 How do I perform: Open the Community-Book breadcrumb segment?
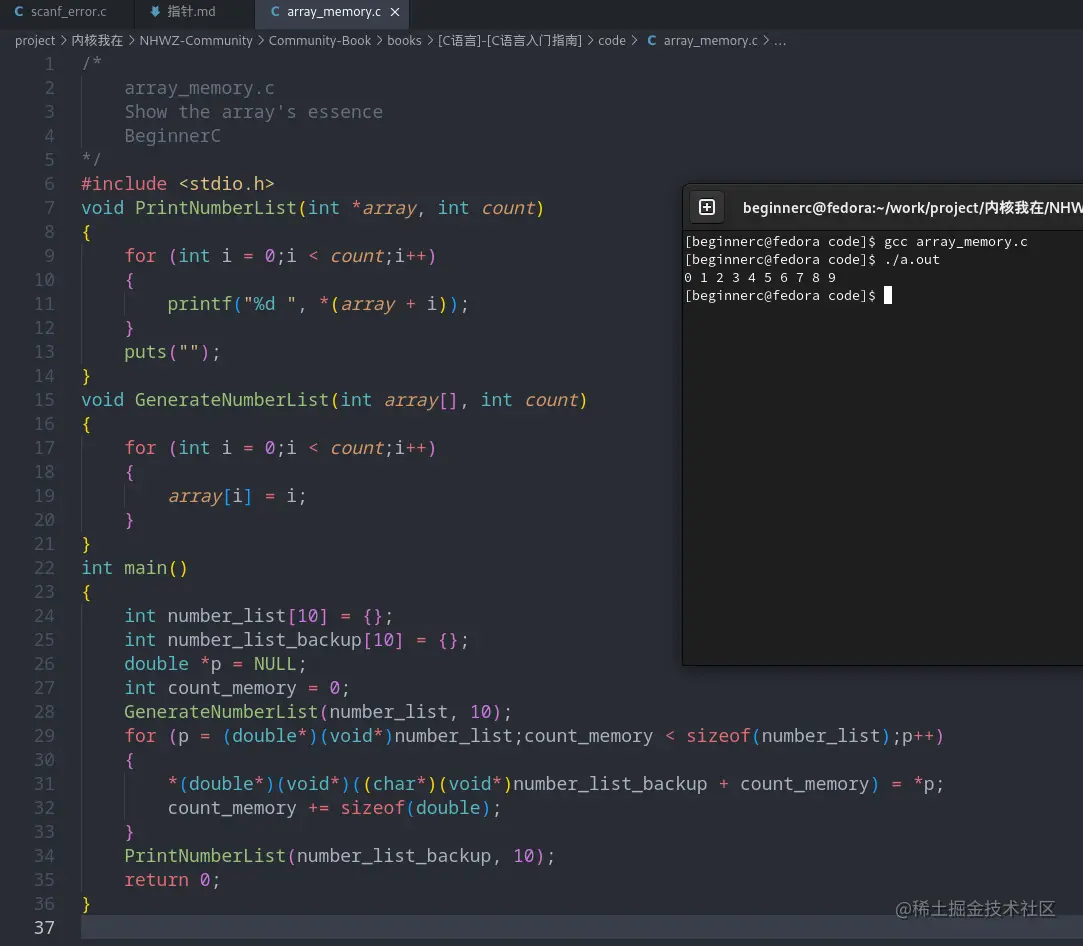[320, 41]
